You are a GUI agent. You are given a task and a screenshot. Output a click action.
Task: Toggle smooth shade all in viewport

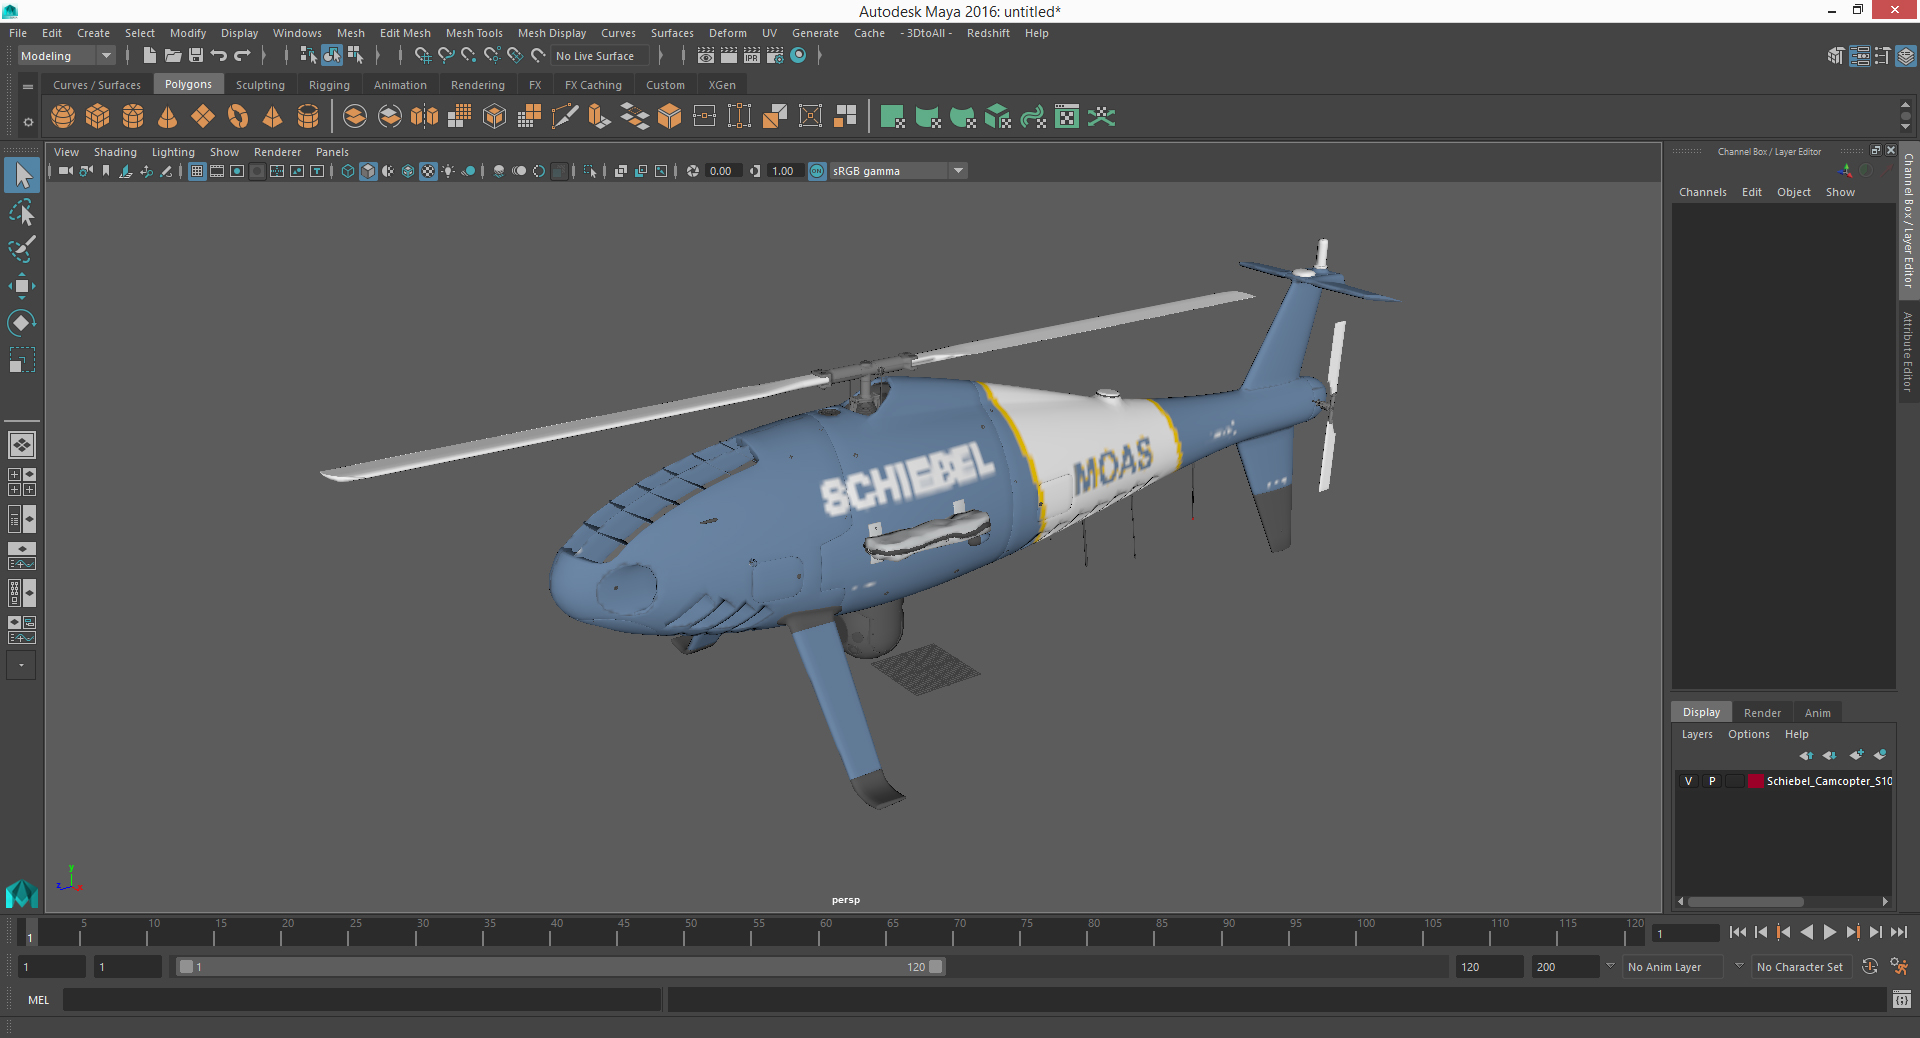[x=368, y=171]
